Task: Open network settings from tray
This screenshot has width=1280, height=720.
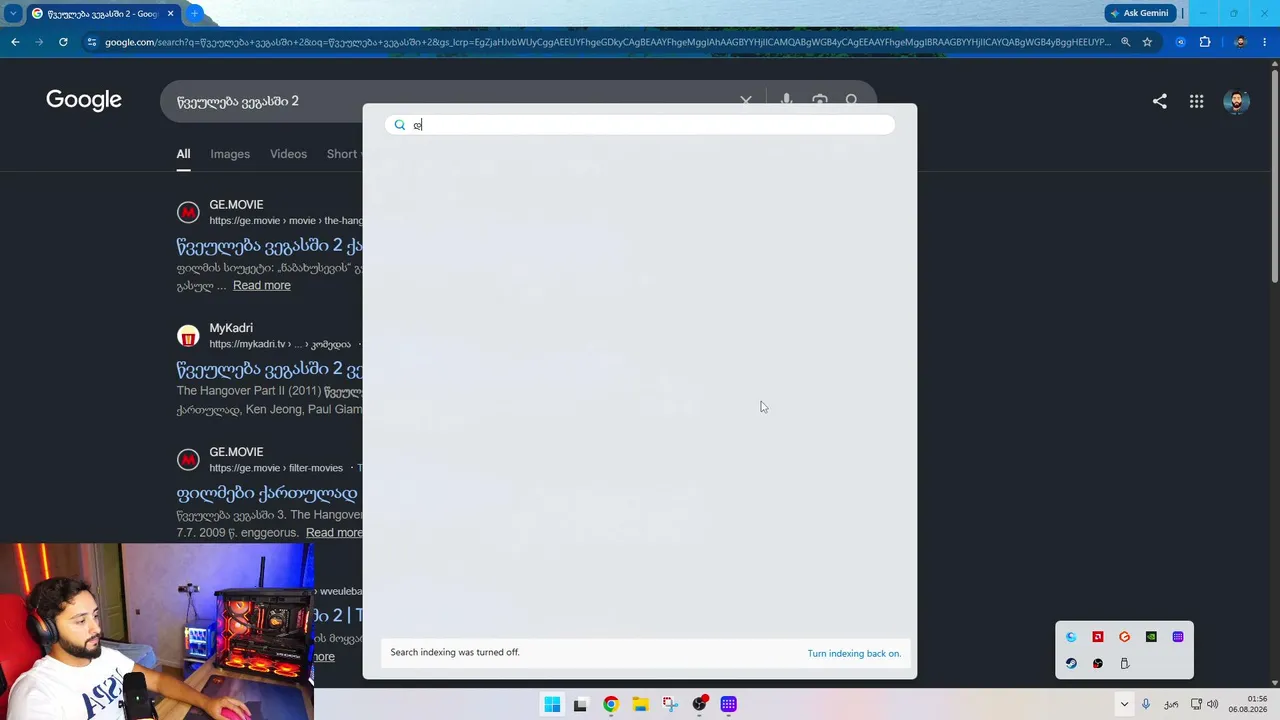Action: pyautogui.click(x=1196, y=704)
